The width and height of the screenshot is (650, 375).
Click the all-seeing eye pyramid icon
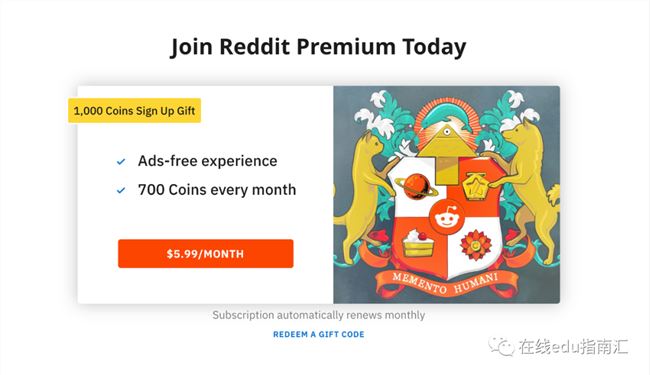pyautogui.click(x=447, y=139)
